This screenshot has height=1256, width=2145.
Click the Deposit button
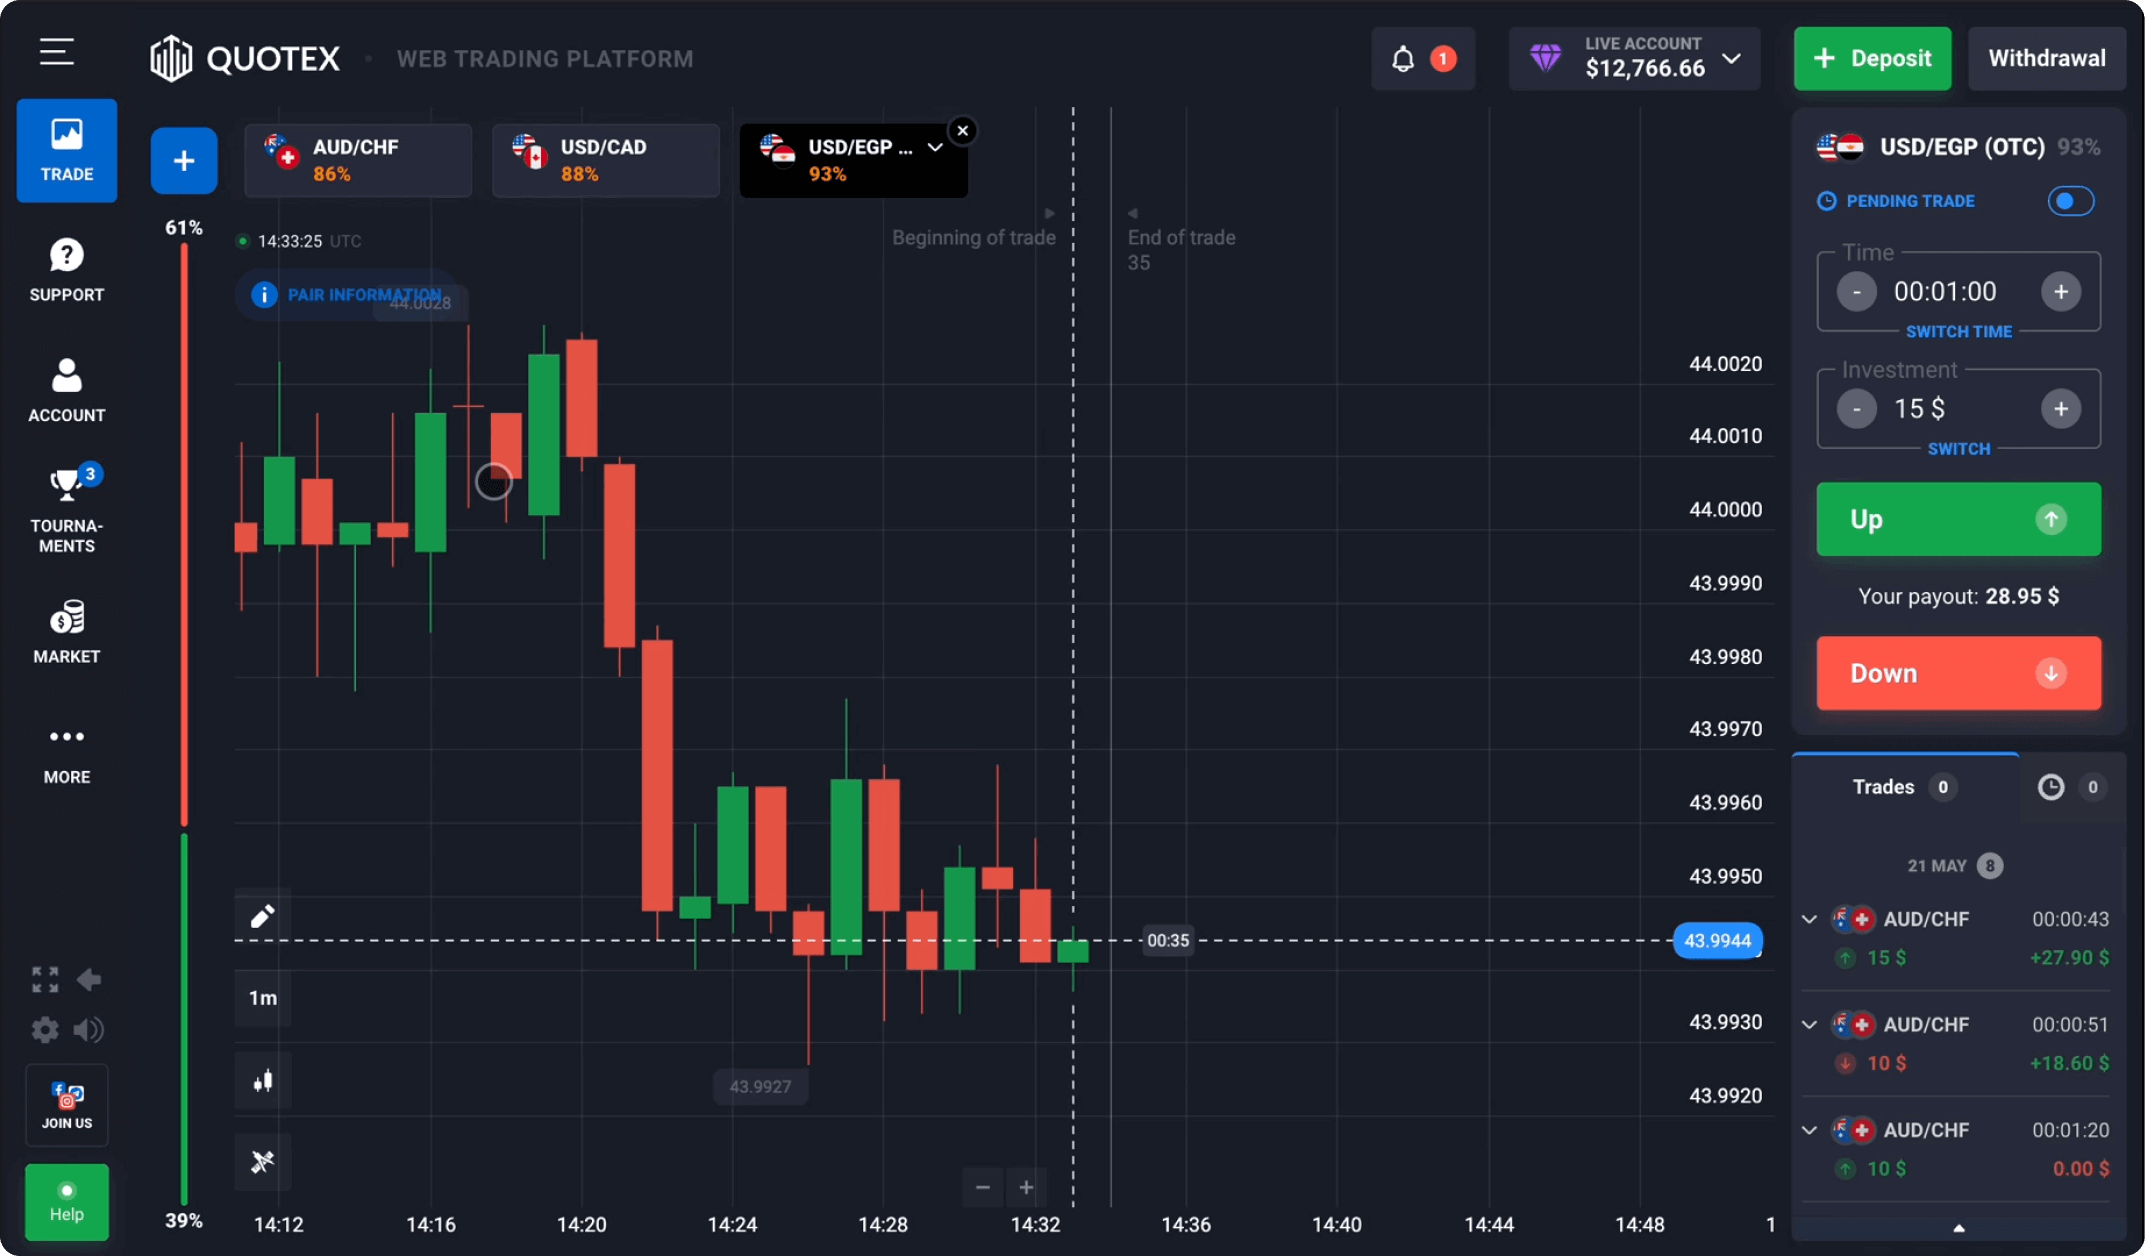[1871, 58]
